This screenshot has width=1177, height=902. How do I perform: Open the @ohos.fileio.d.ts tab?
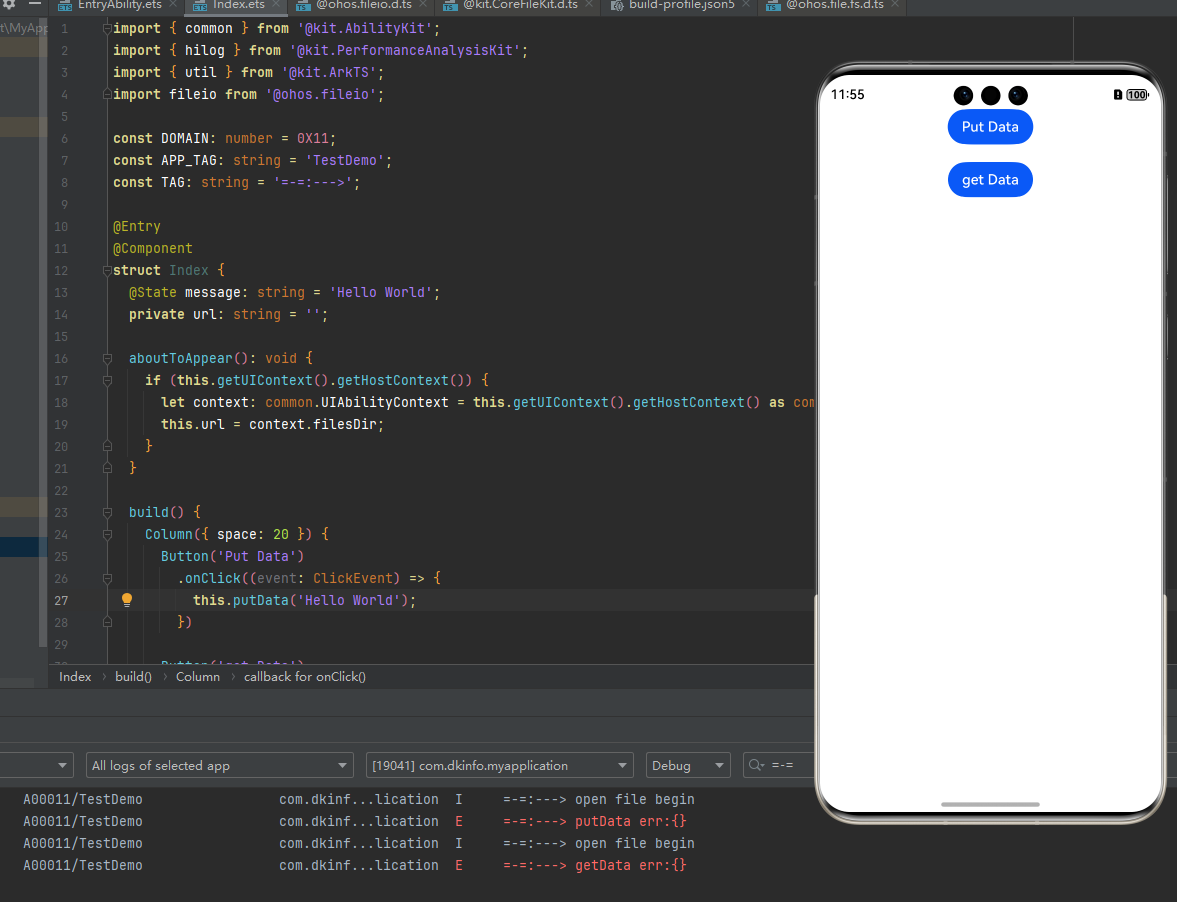[x=363, y=5]
